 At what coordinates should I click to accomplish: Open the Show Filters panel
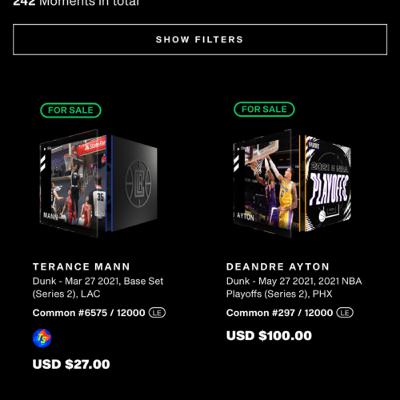[200, 39]
